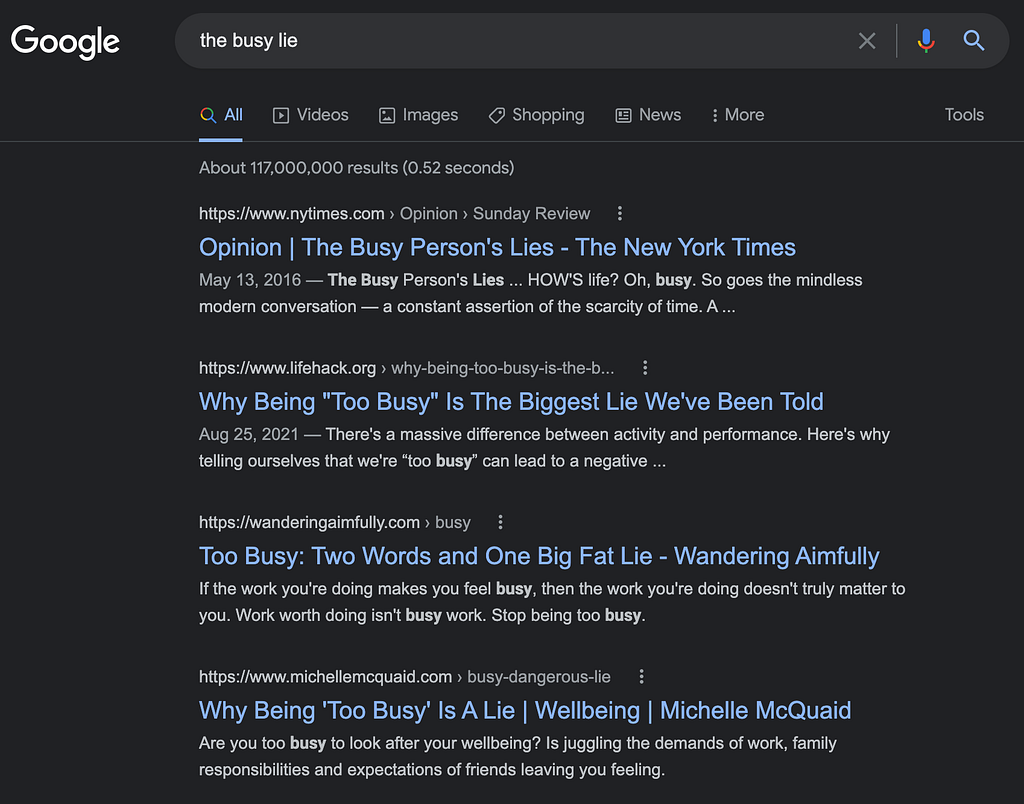This screenshot has width=1024, height=804.
Task: Switch to the Videos tab
Action: [x=310, y=115]
